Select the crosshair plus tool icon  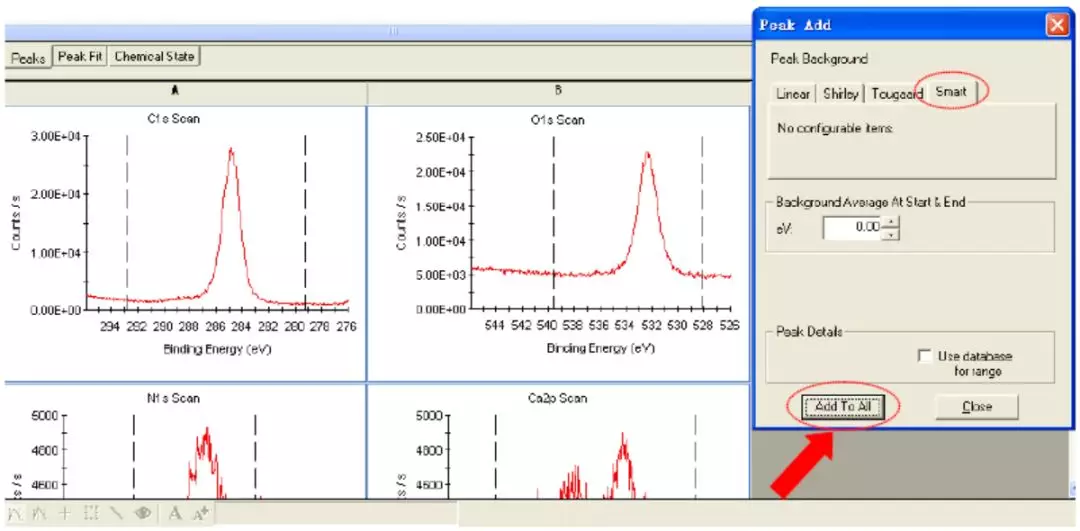click(x=65, y=513)
